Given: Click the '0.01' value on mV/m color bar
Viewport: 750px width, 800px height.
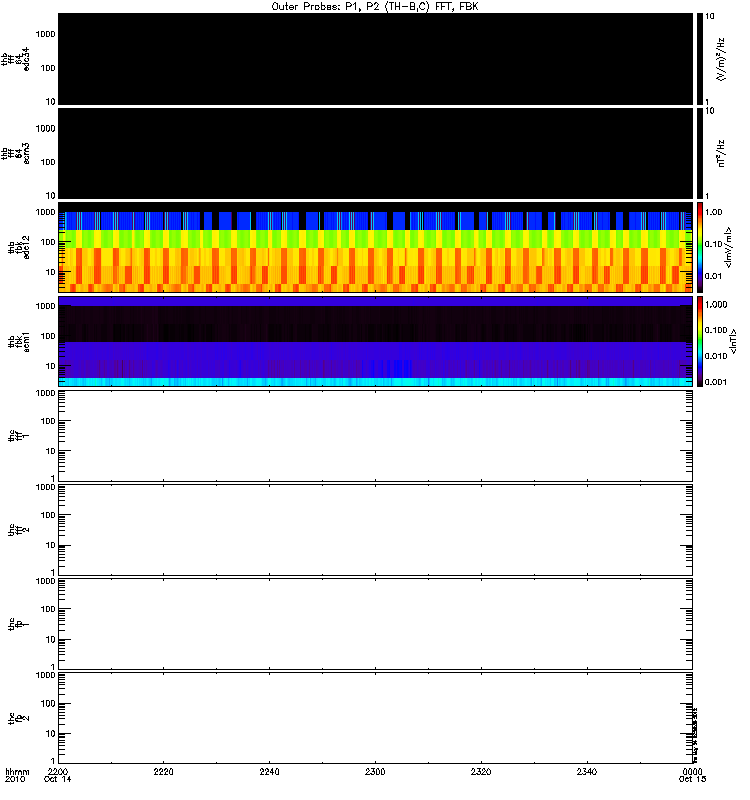Looking at the screenshot, I should tap(713, 276).
